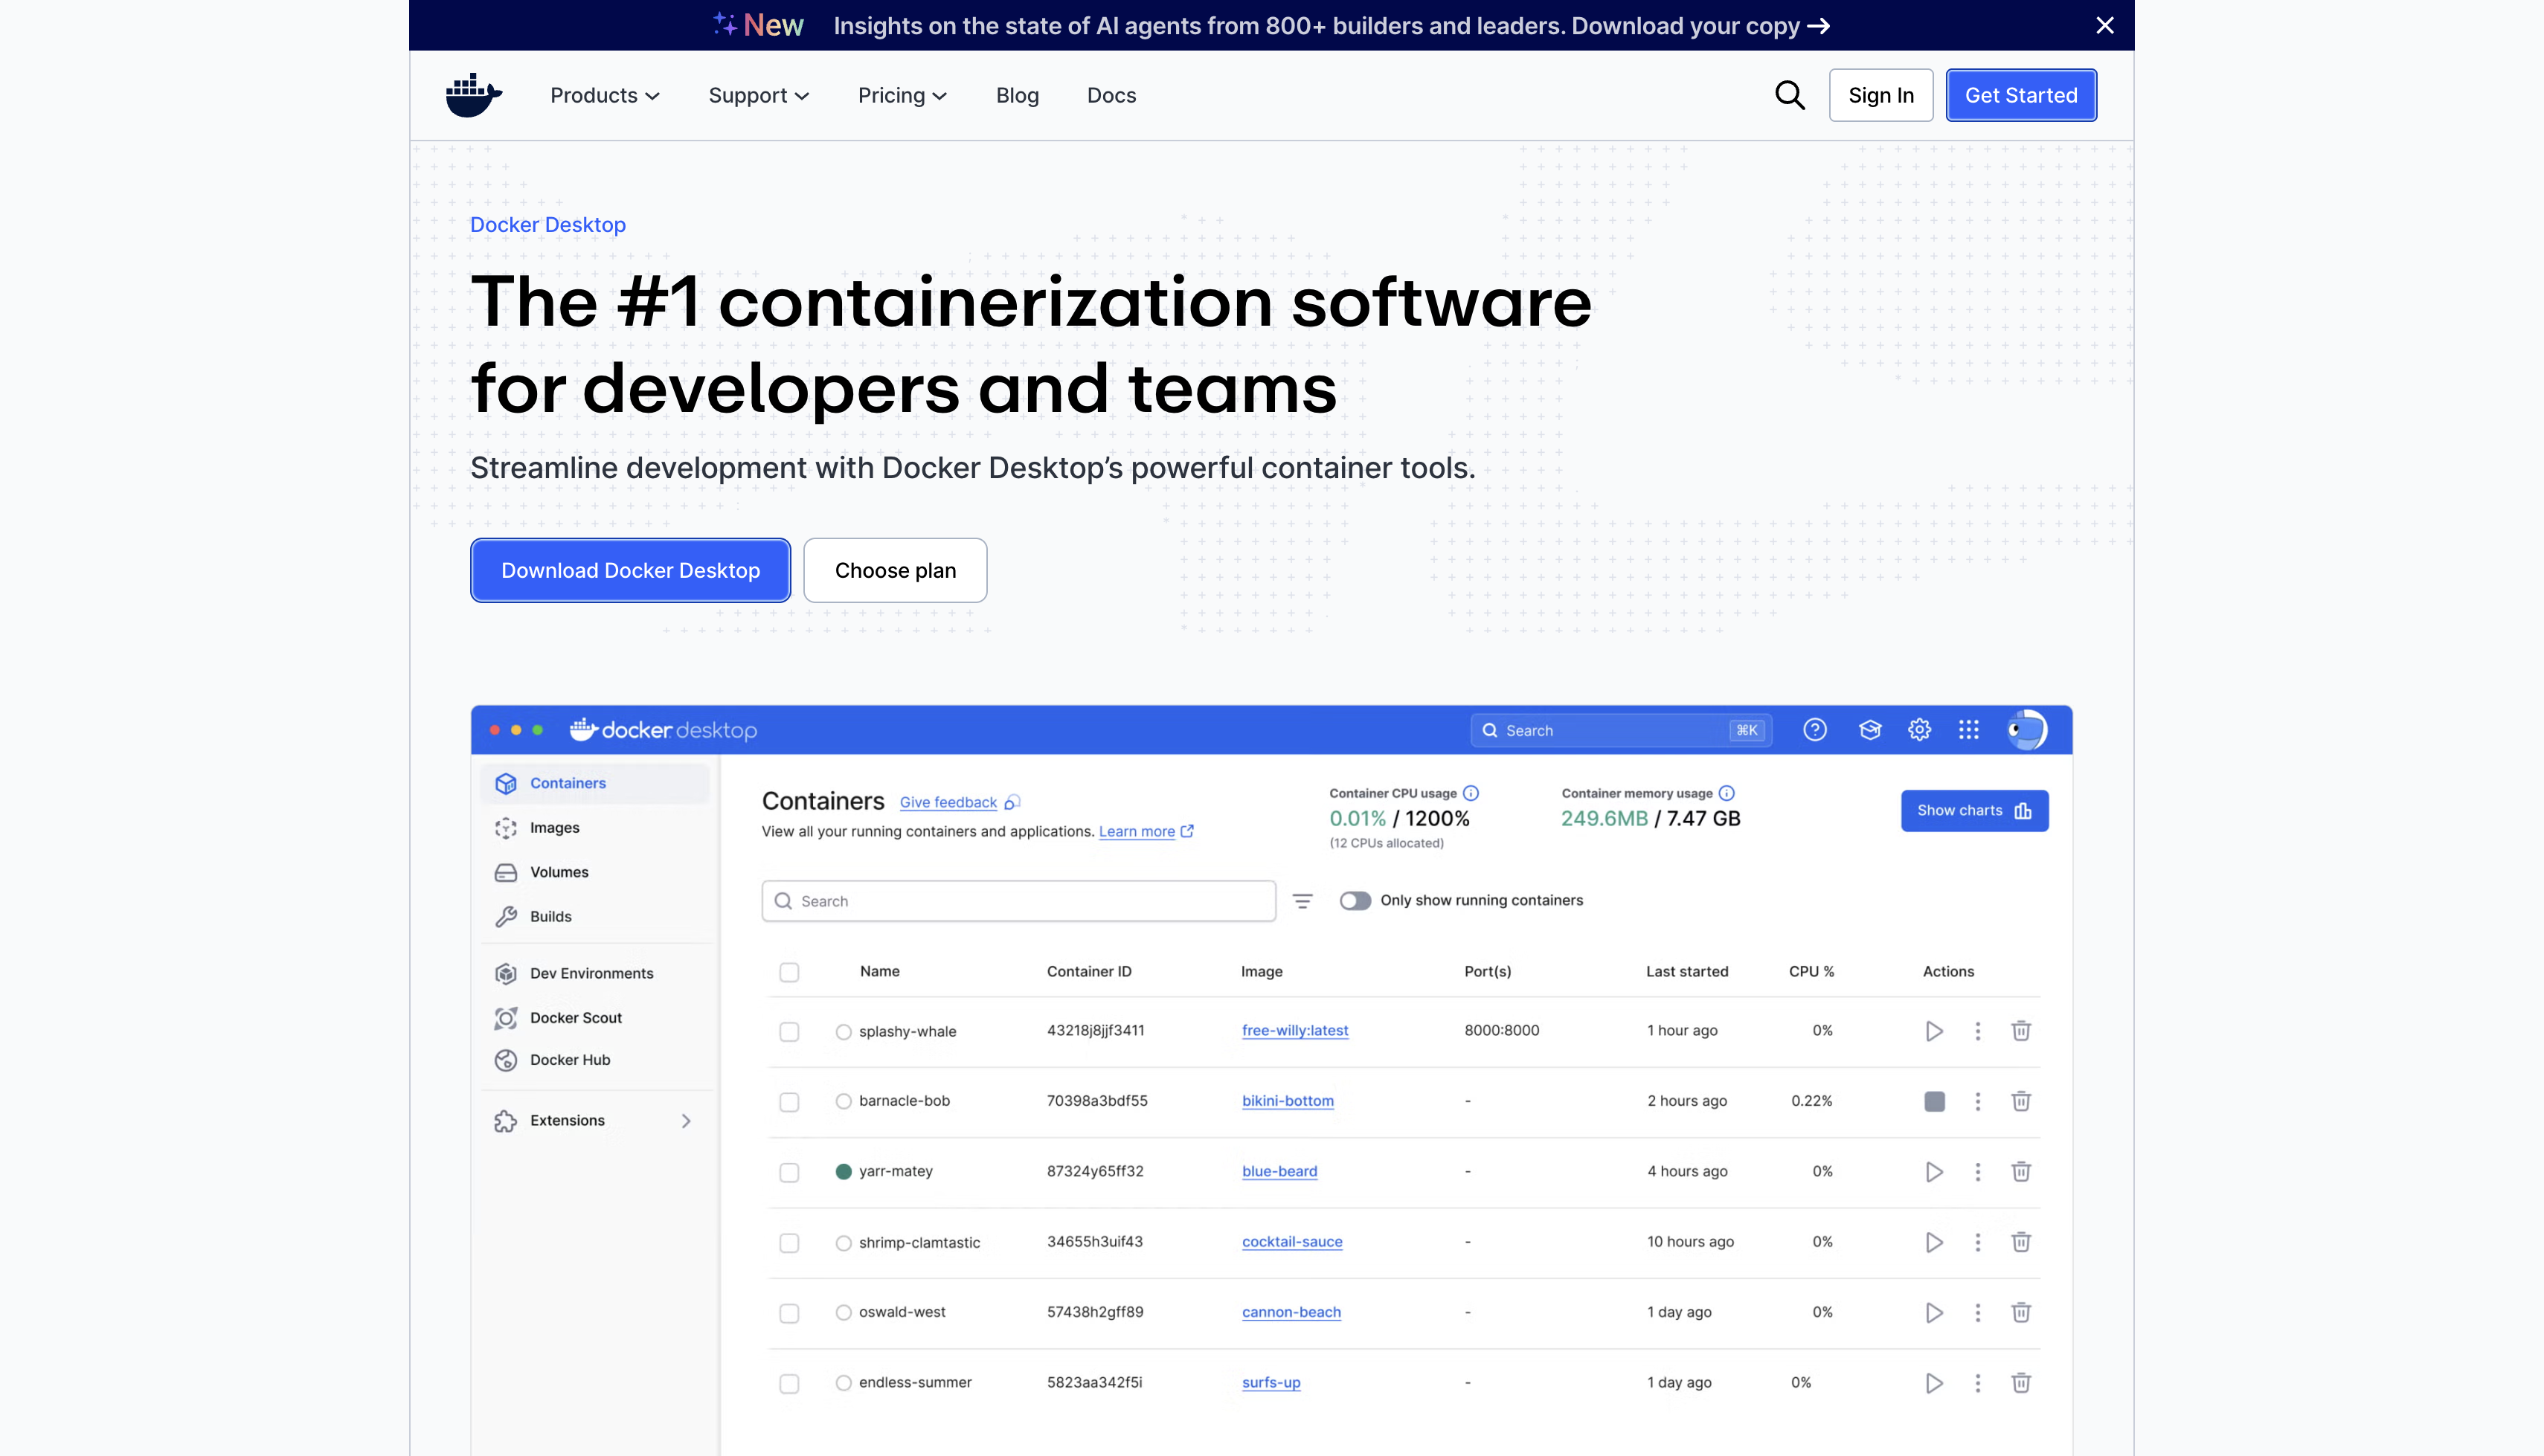Focus the containers Search input field
Viewport: 2544px width, 1456px height.
(x=1018, y=901)
